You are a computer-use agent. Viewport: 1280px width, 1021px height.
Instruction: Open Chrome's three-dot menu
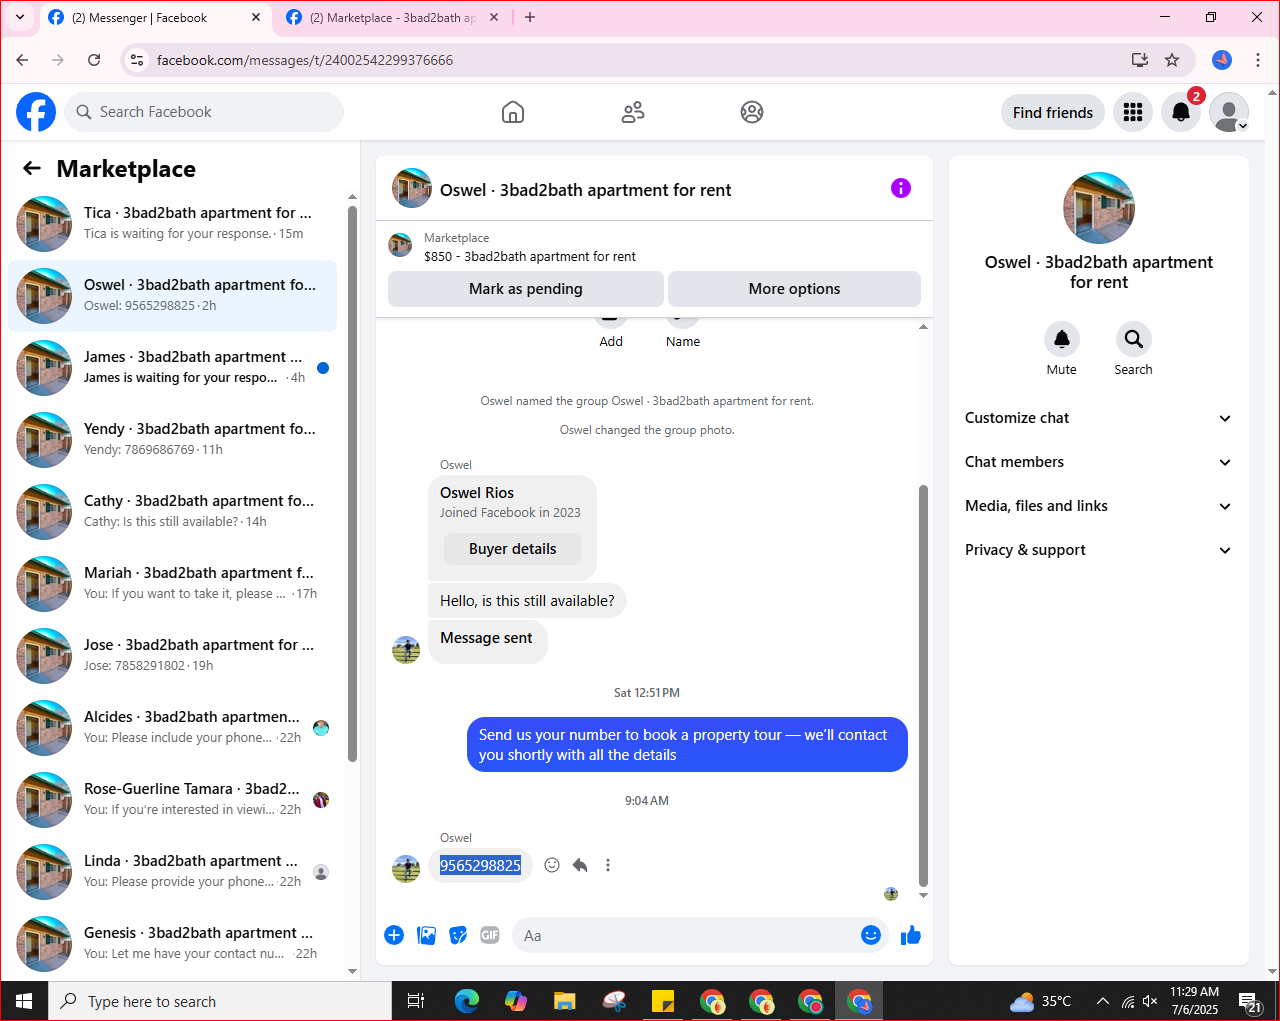(x=1258, y=60)
